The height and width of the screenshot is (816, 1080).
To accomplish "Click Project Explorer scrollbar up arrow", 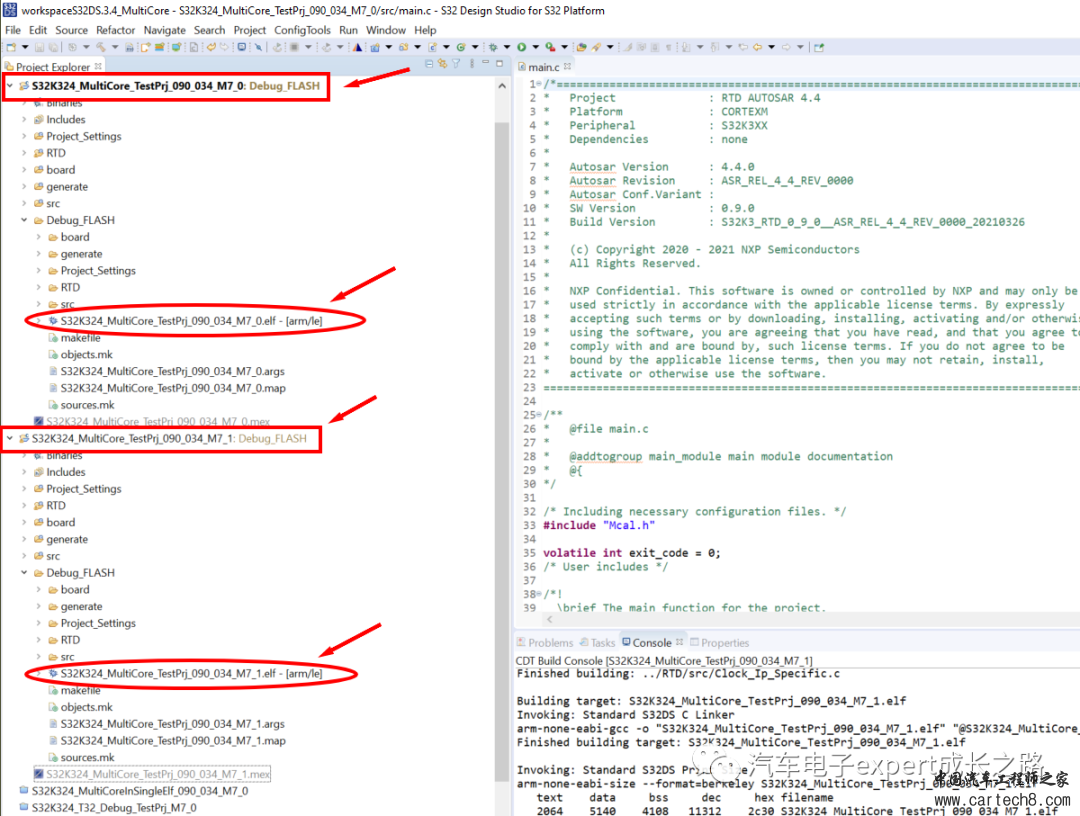I will tap(502, 86).
